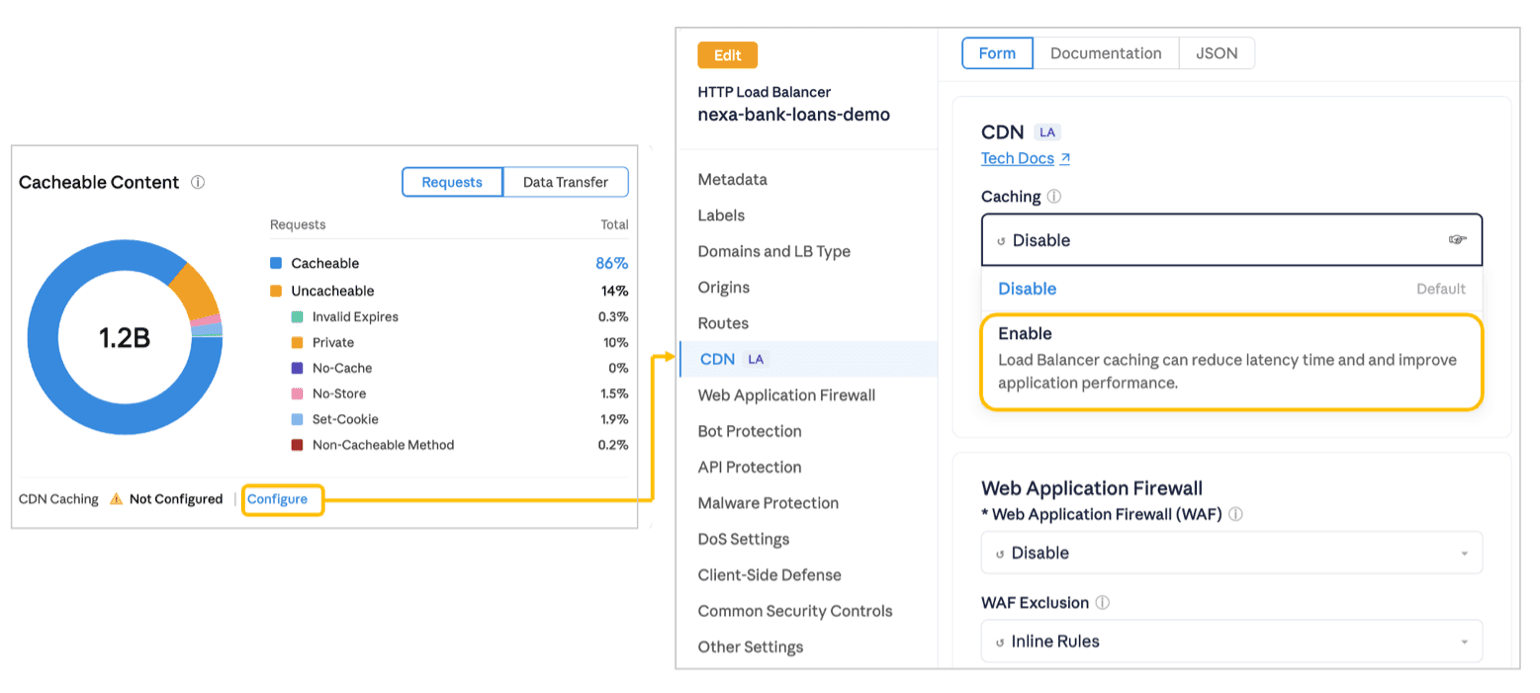The image size is (1540, 693).
Task: Switch to the Data Transfer view
Action: coord(566,182)
